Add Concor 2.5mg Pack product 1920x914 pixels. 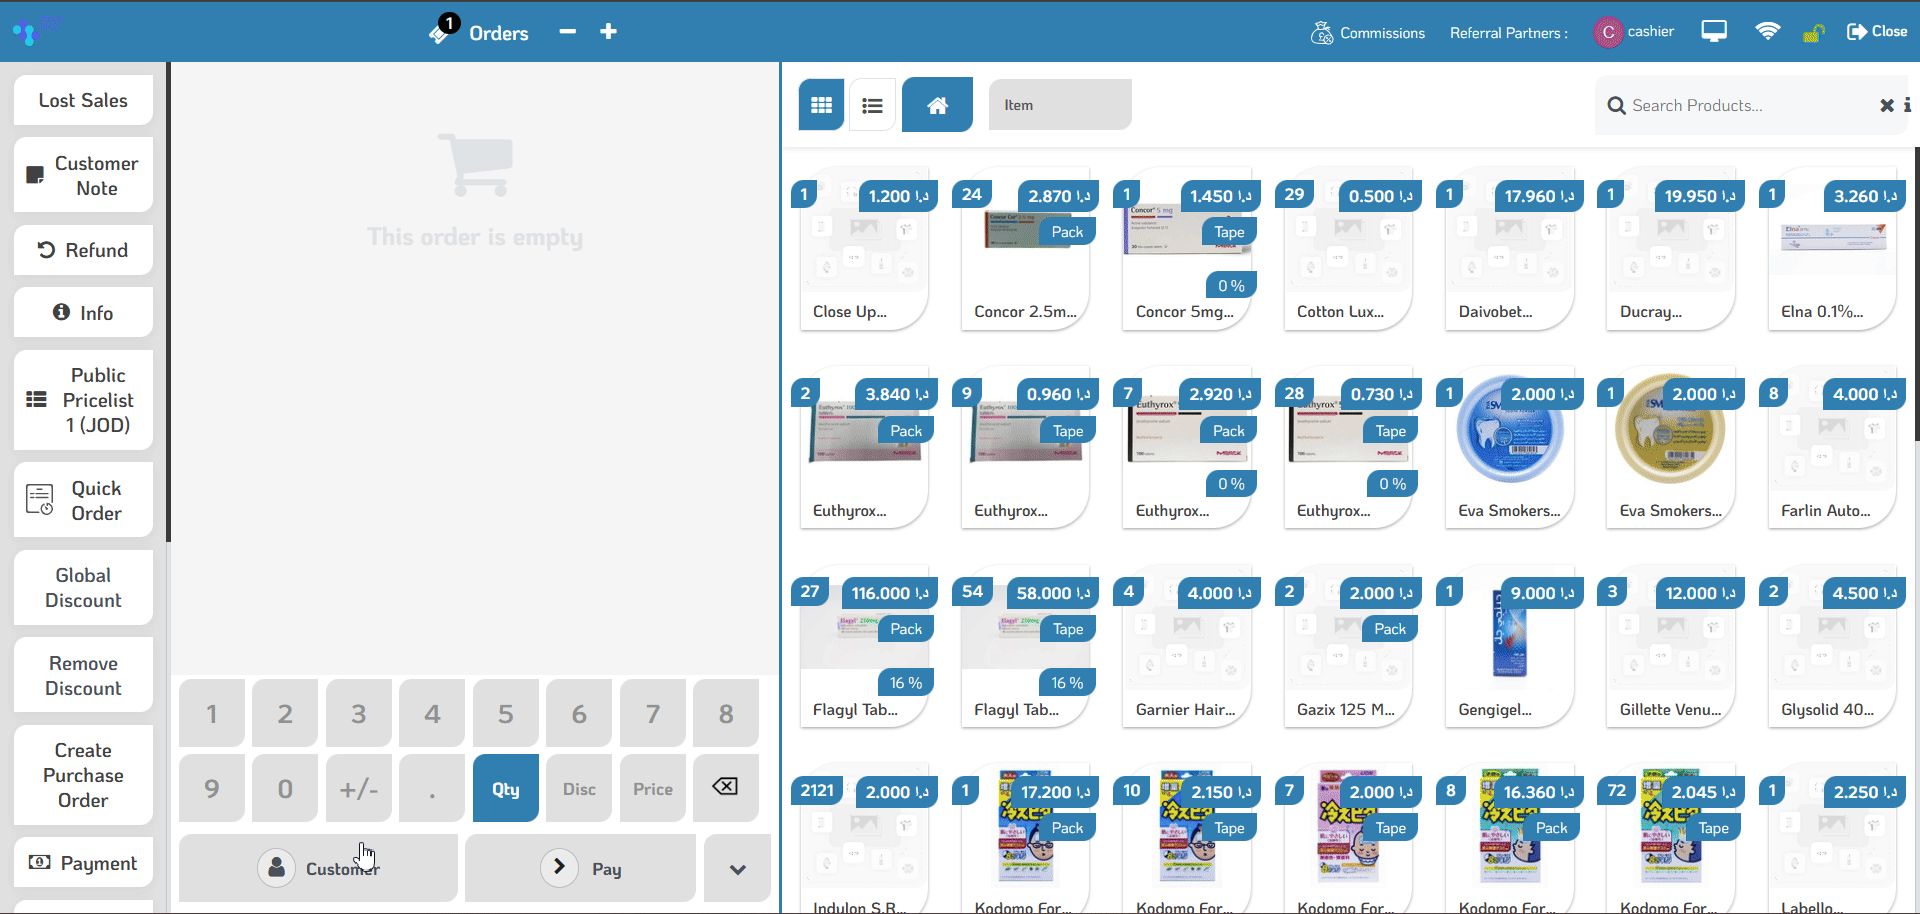(x=1025, y=250)
